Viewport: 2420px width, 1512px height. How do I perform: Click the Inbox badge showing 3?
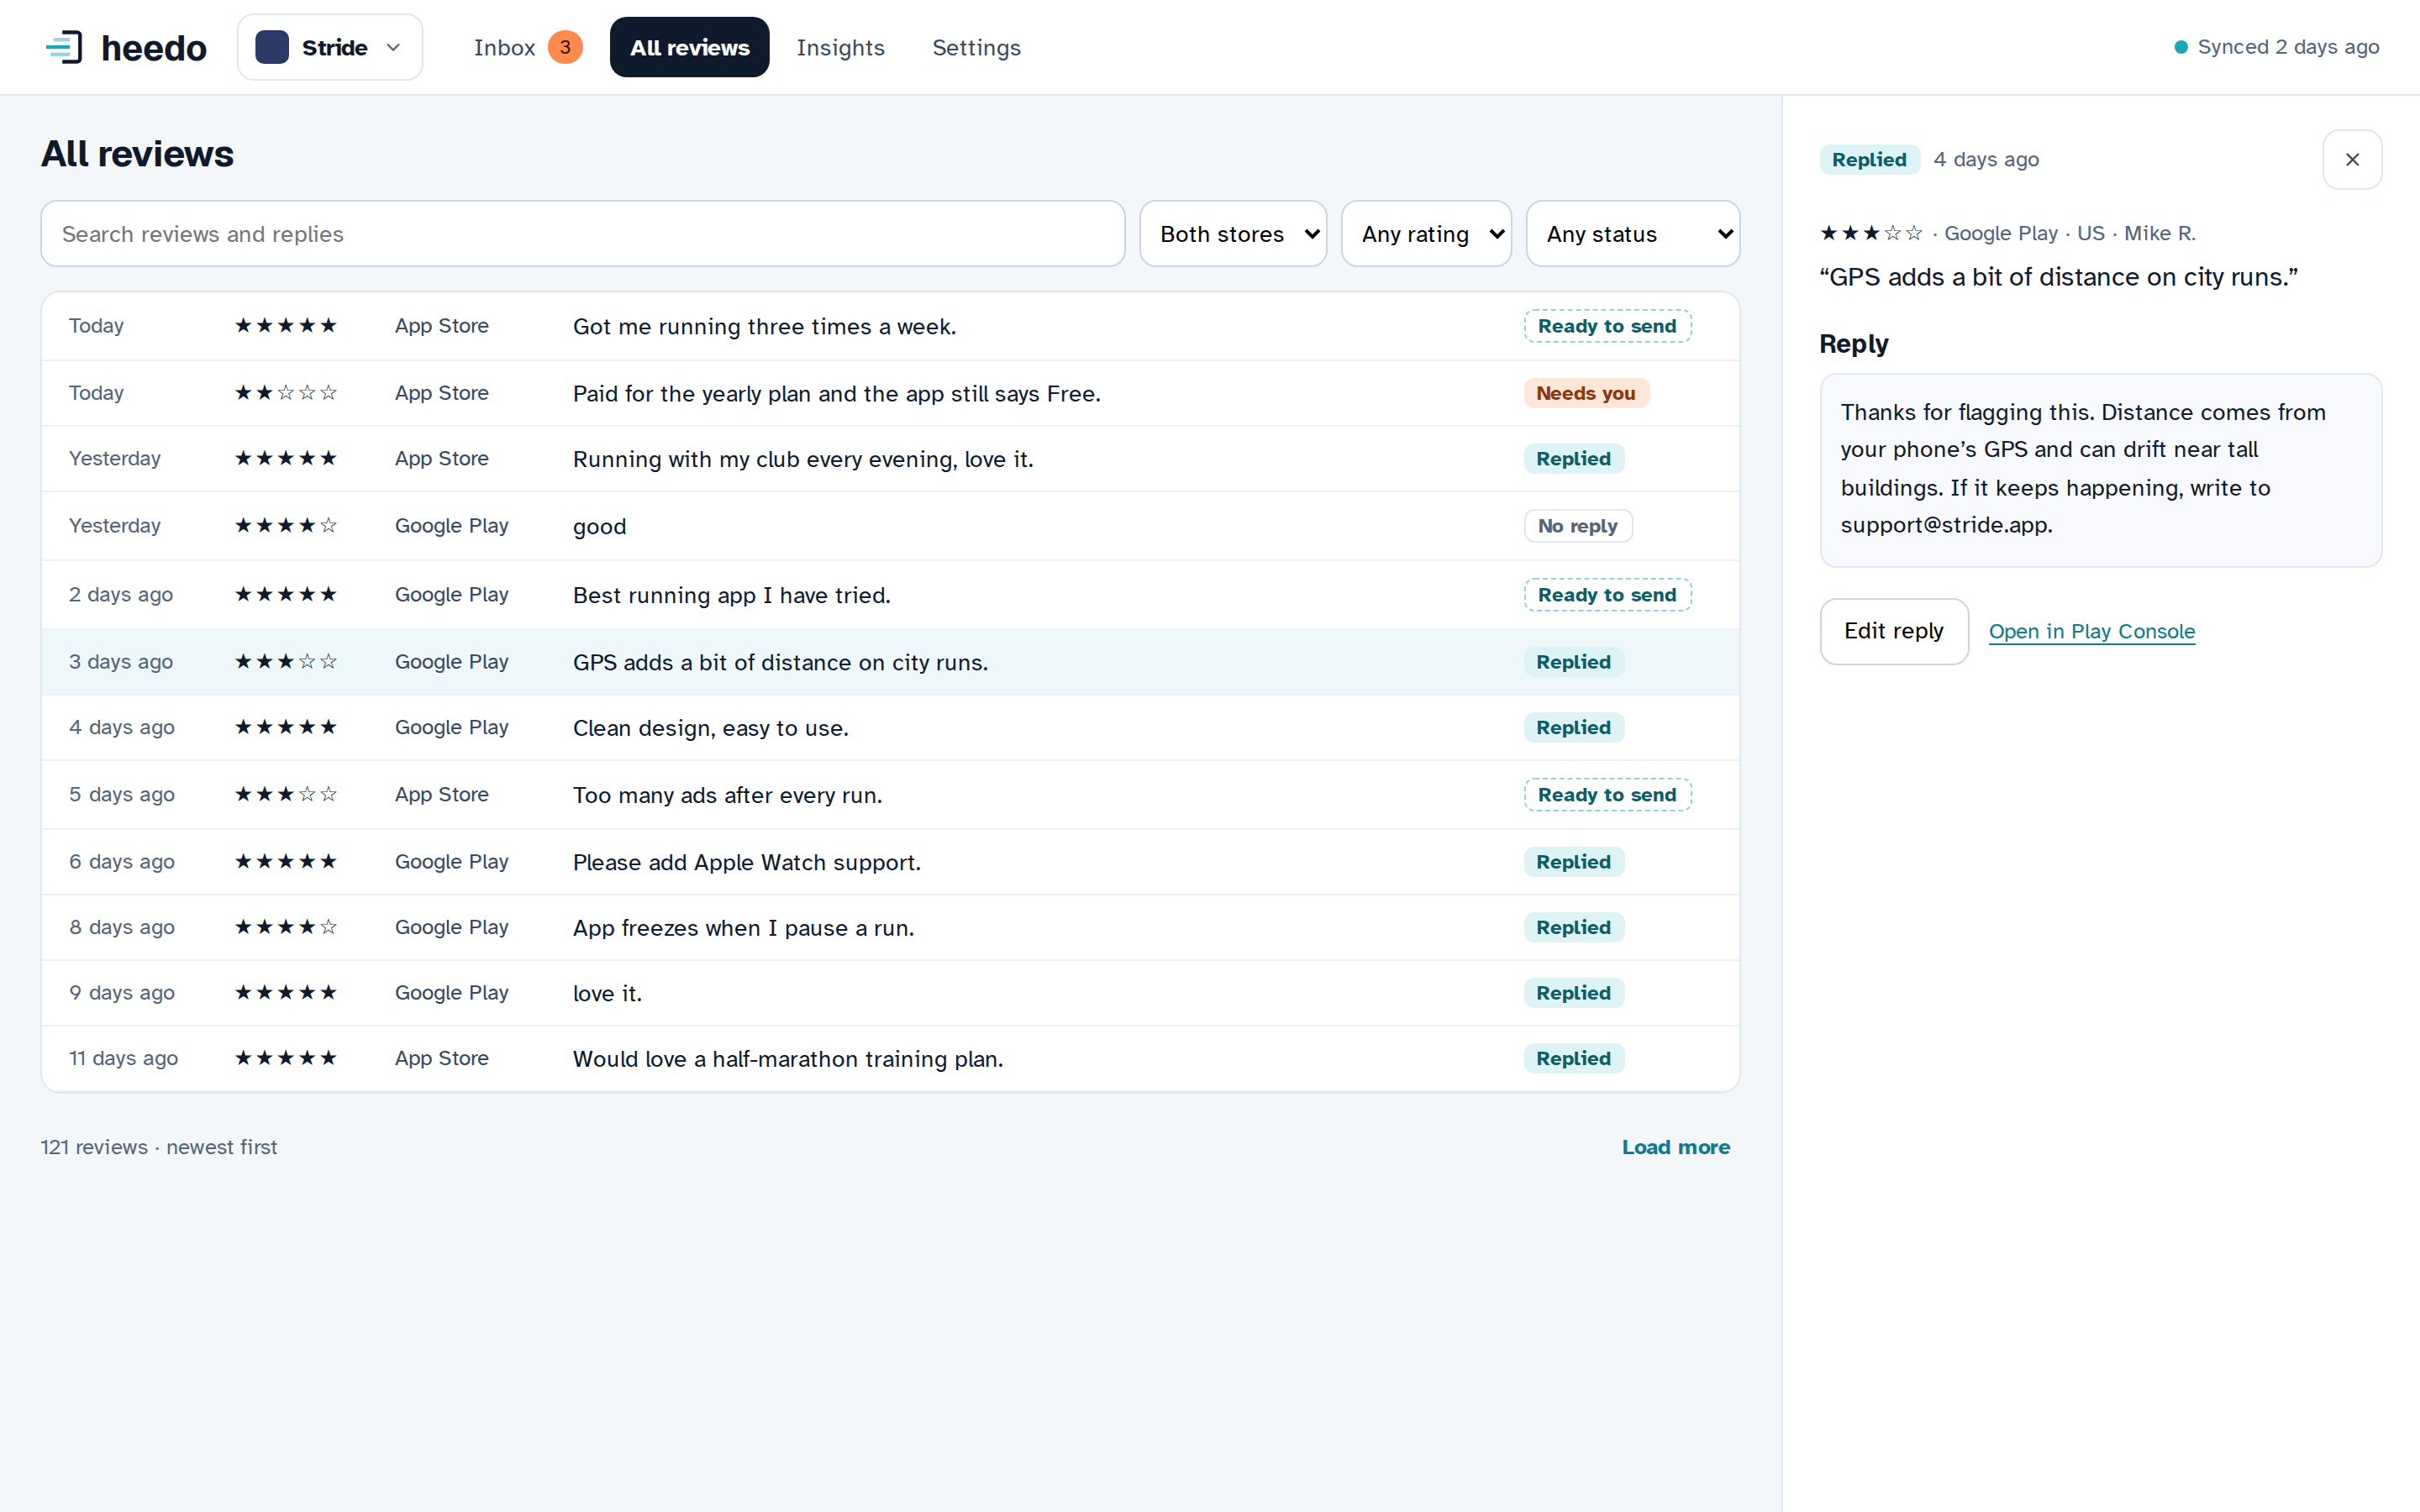[565, 47]
